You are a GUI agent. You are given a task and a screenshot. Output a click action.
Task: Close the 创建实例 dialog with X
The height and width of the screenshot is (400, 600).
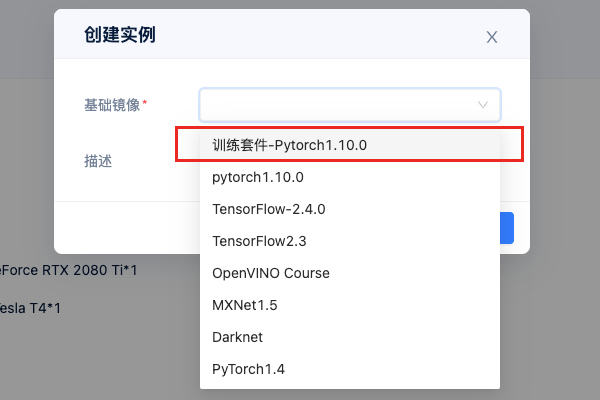pyautogui.click(x=492, y=37)
